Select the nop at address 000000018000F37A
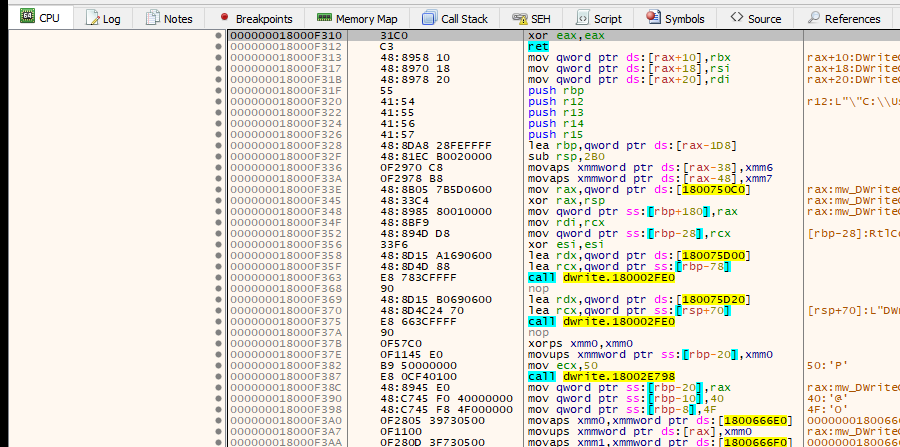Image resolution: width=900 pixels, height=447 pixels. 538,333
